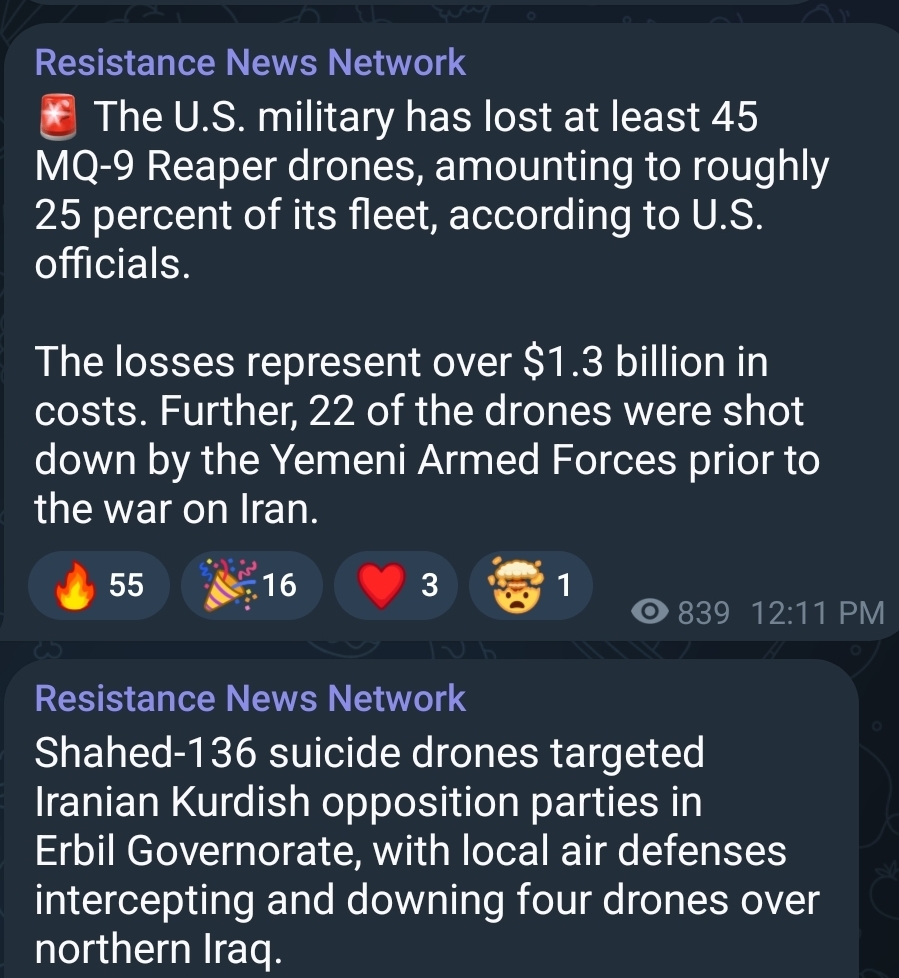Viewport: 899px width, 978px height.
Task: Click the eye views icon
Action: 649,612
